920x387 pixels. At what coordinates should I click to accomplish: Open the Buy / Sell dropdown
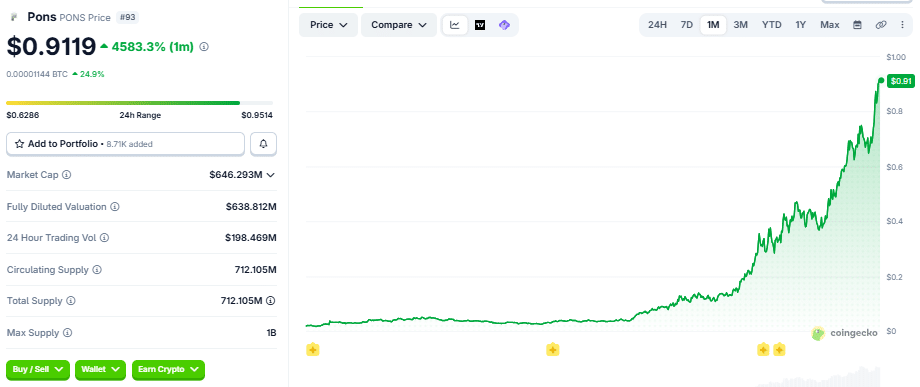coord(38,369)
